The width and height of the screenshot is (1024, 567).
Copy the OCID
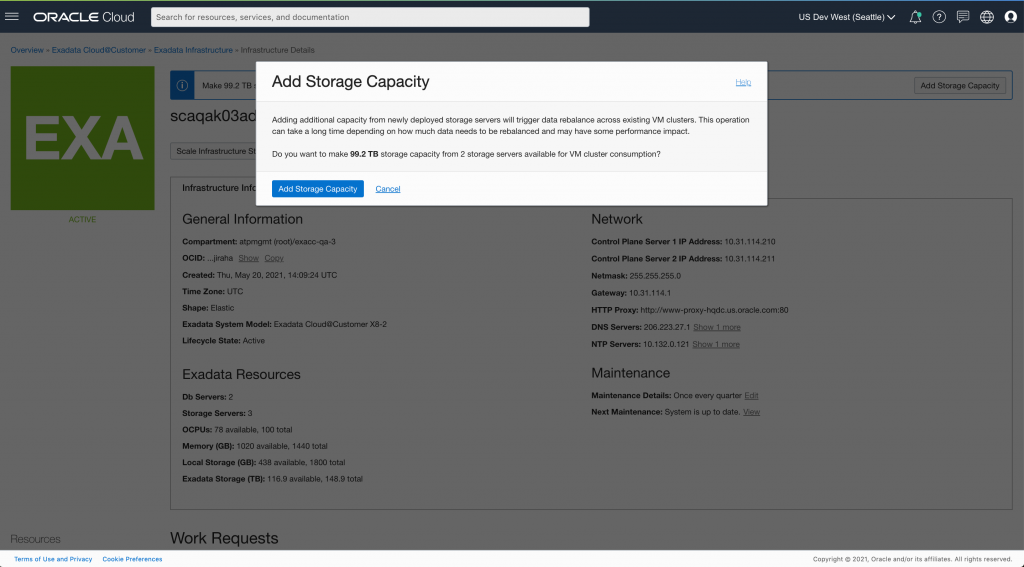(x=274, y=258)
